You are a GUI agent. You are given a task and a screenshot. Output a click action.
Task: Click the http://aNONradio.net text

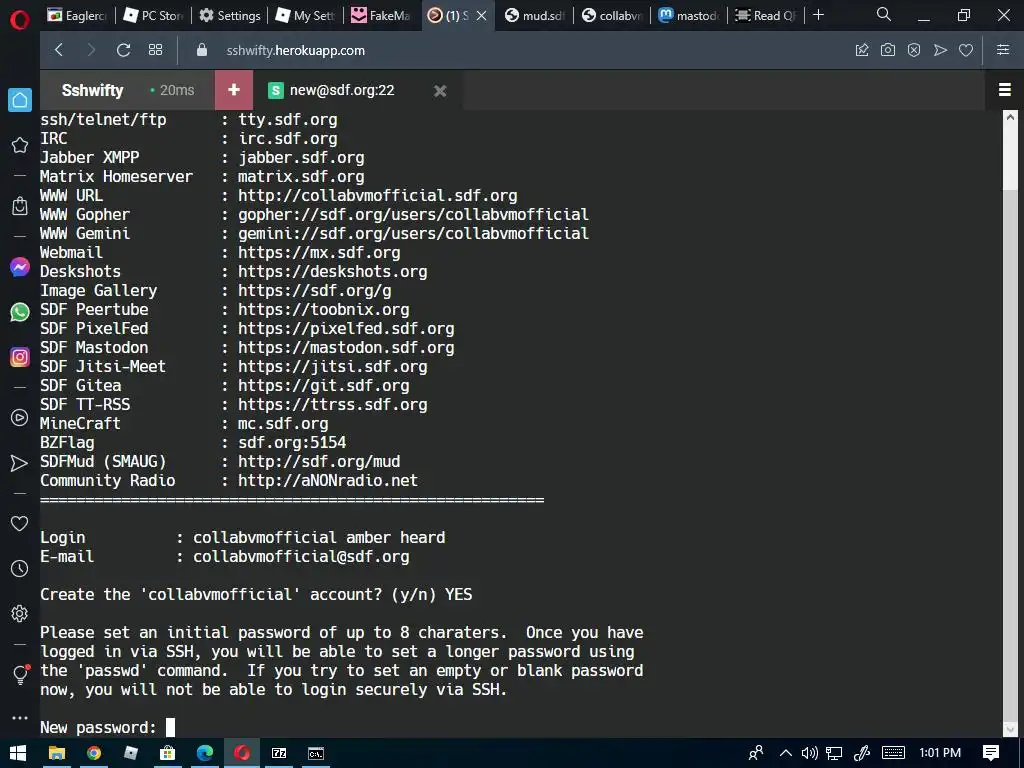click(x=328, y=481)
